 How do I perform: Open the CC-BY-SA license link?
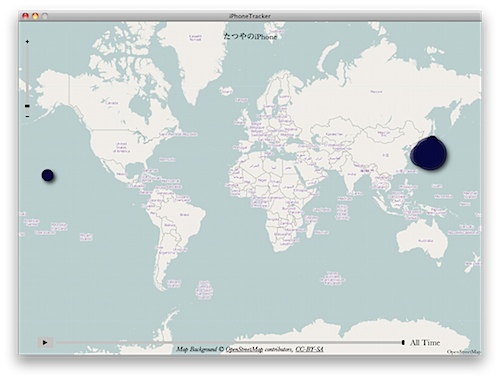(x=309, y=349)
